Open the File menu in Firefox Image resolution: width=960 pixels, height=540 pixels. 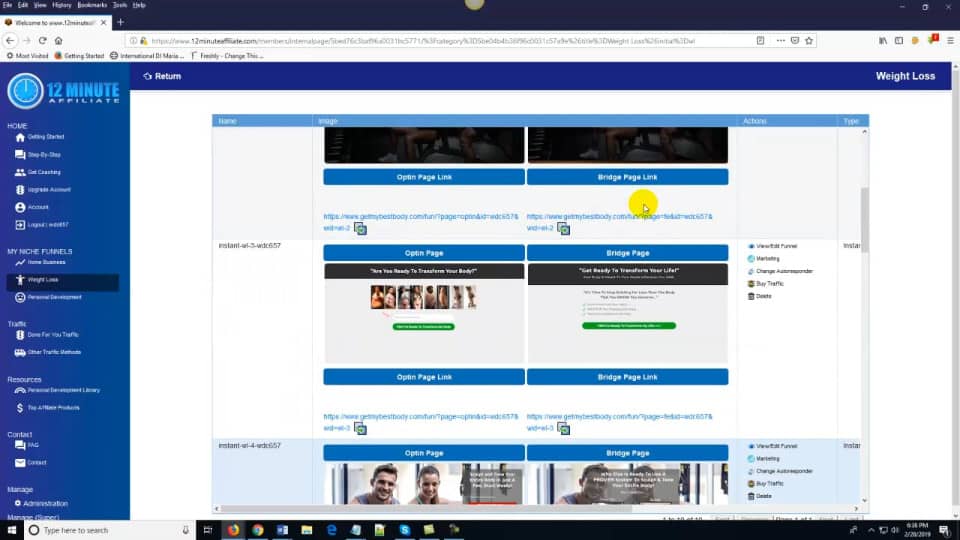[7, 5]
